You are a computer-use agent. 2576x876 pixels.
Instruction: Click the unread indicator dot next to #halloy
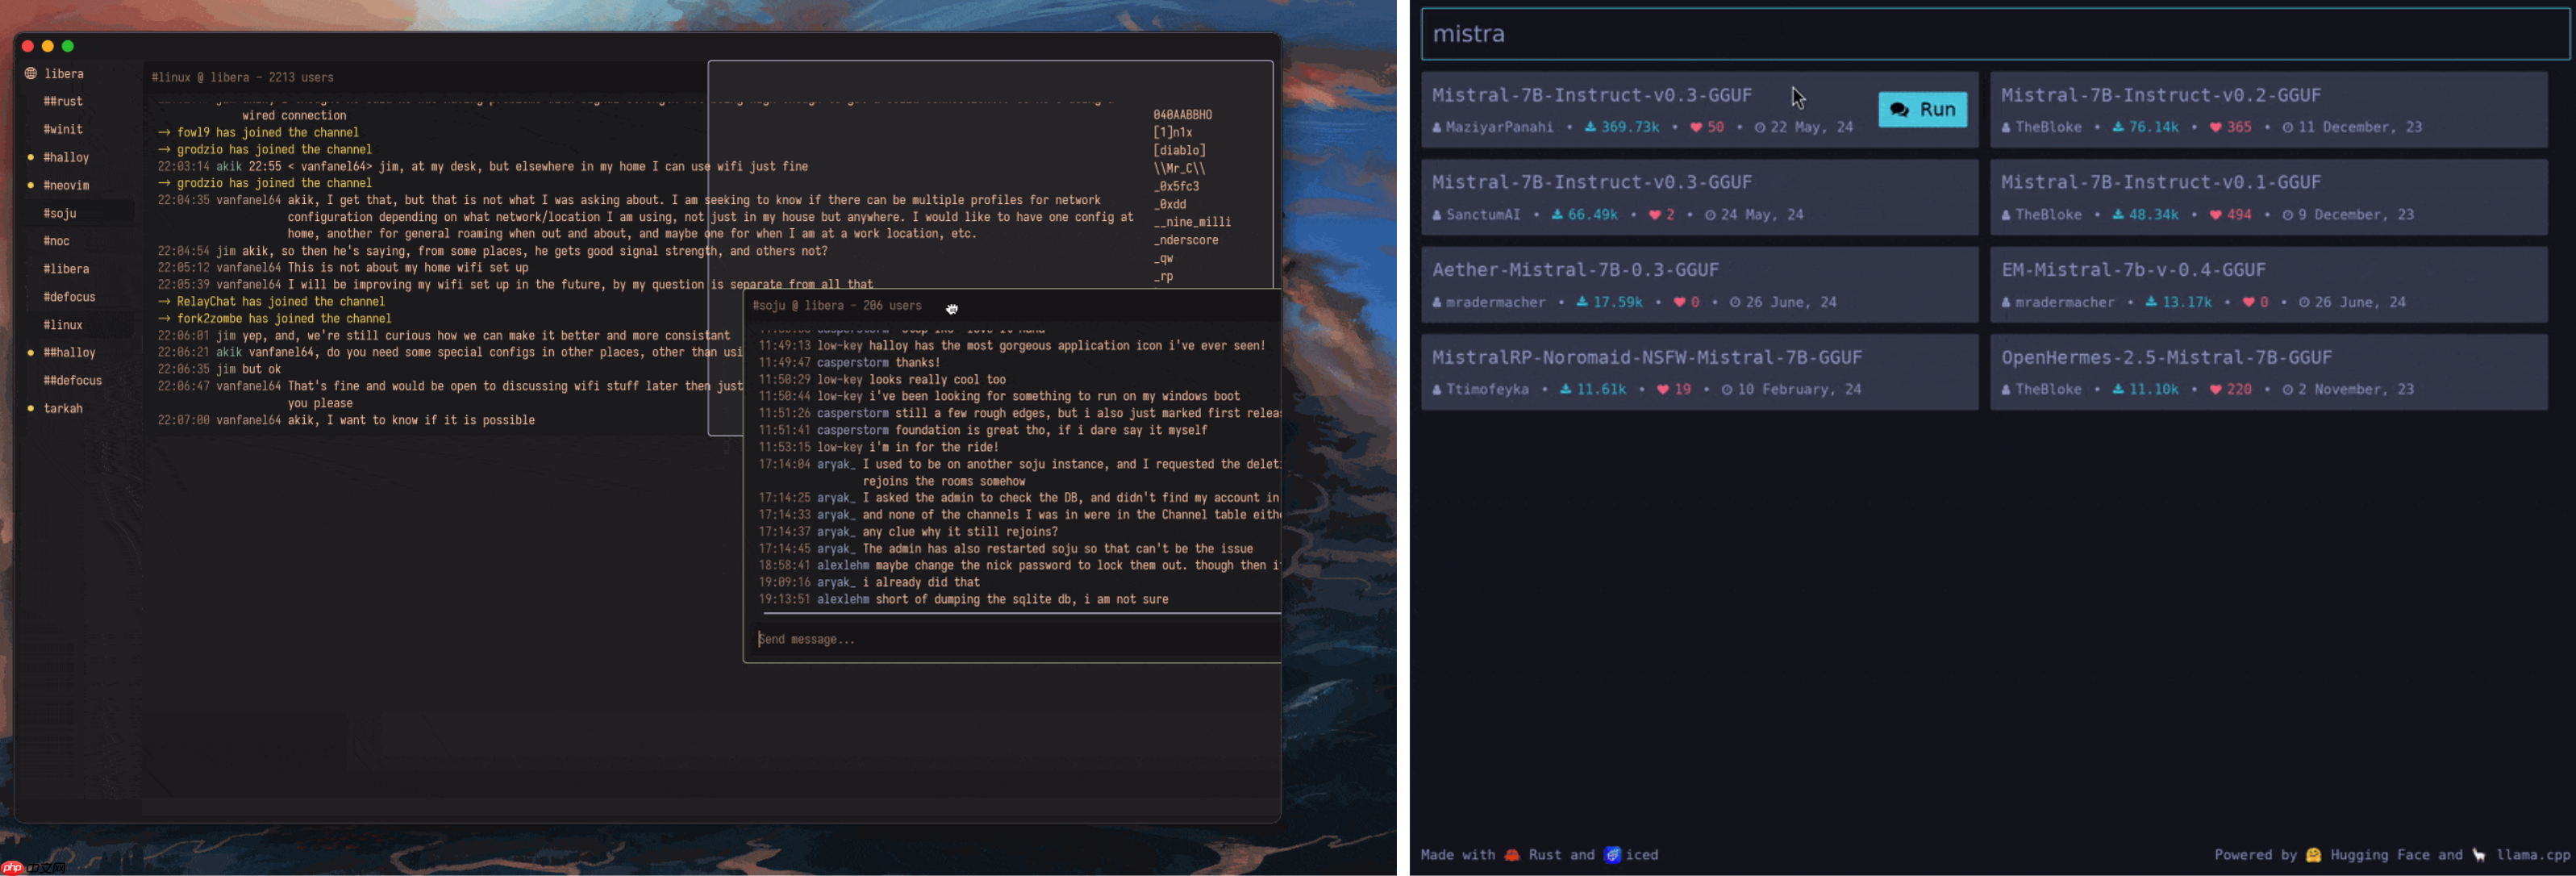click(x=30, y=157)
